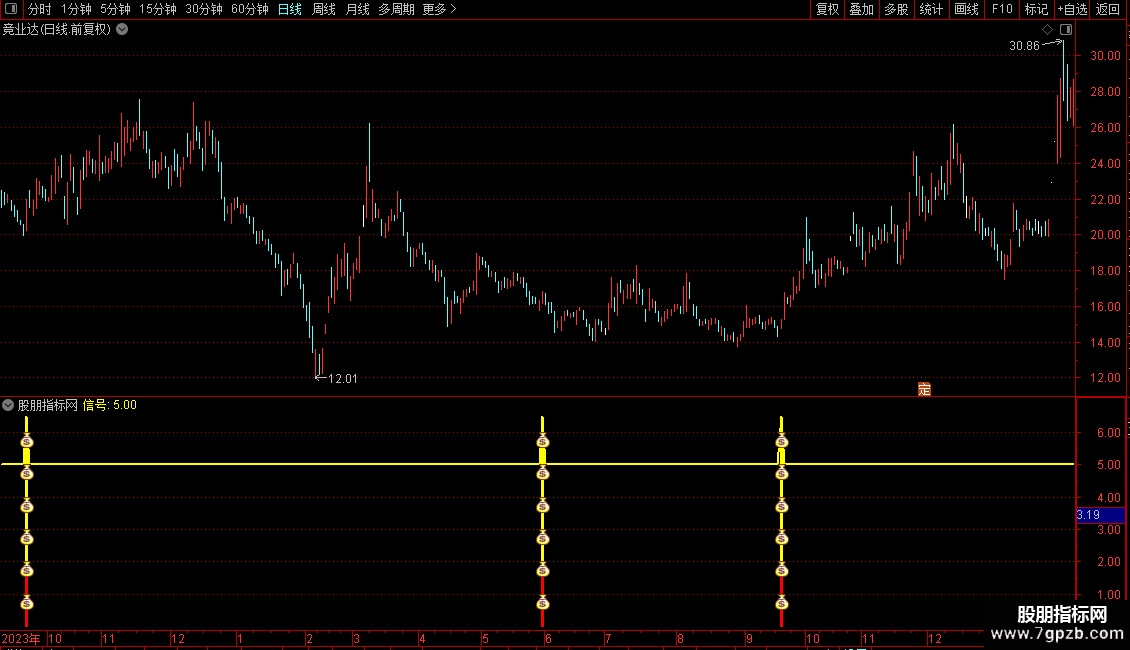Screen dimensions: 1130x650
Task: Select the 15分钟 timeframe
Action: pos(158,9)
